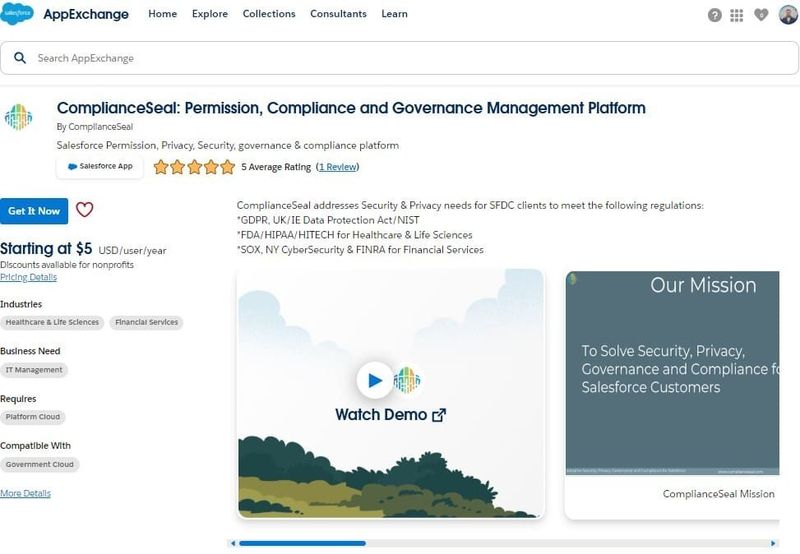Select the IT Management tag
This screenshot has height=554, width=800.
tap(34, 370)
